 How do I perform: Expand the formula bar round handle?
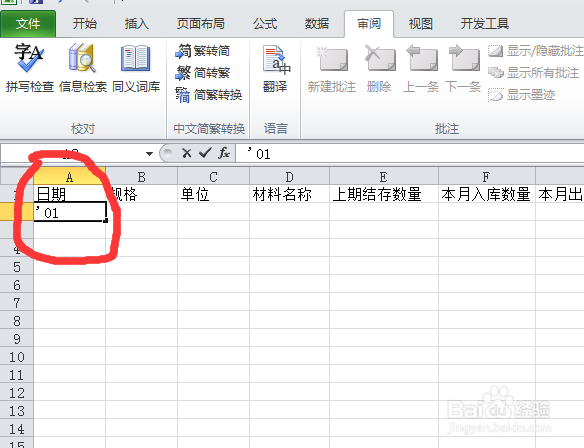pos(168,153)
